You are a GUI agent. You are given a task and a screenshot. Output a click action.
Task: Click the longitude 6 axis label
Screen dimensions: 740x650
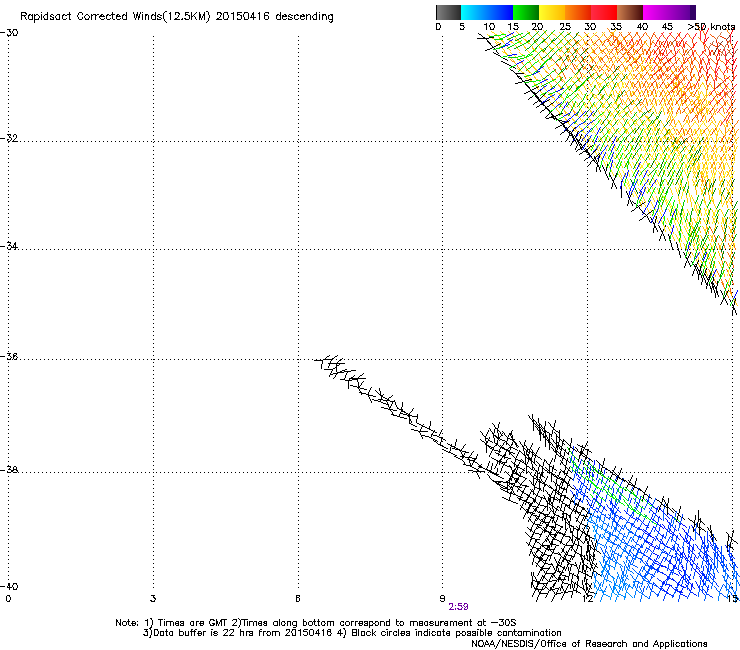tap(298, 599)
